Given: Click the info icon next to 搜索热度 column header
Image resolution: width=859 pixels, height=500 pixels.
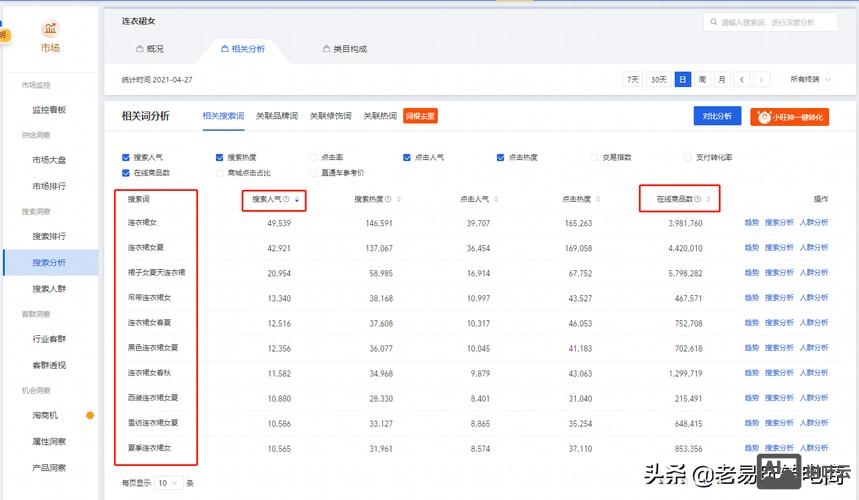Looking at the screenshot, I should pyautogui.click(x=388, y=199).
